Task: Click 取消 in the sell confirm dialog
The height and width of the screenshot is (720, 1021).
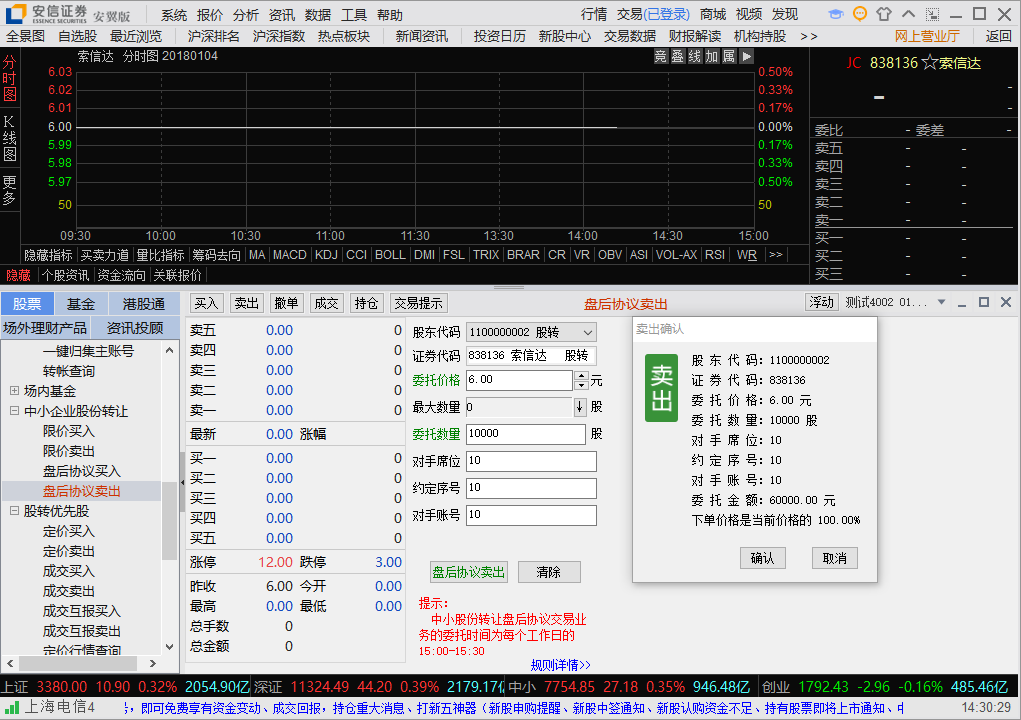Action: pyautogui.click(x=835, y=558)
